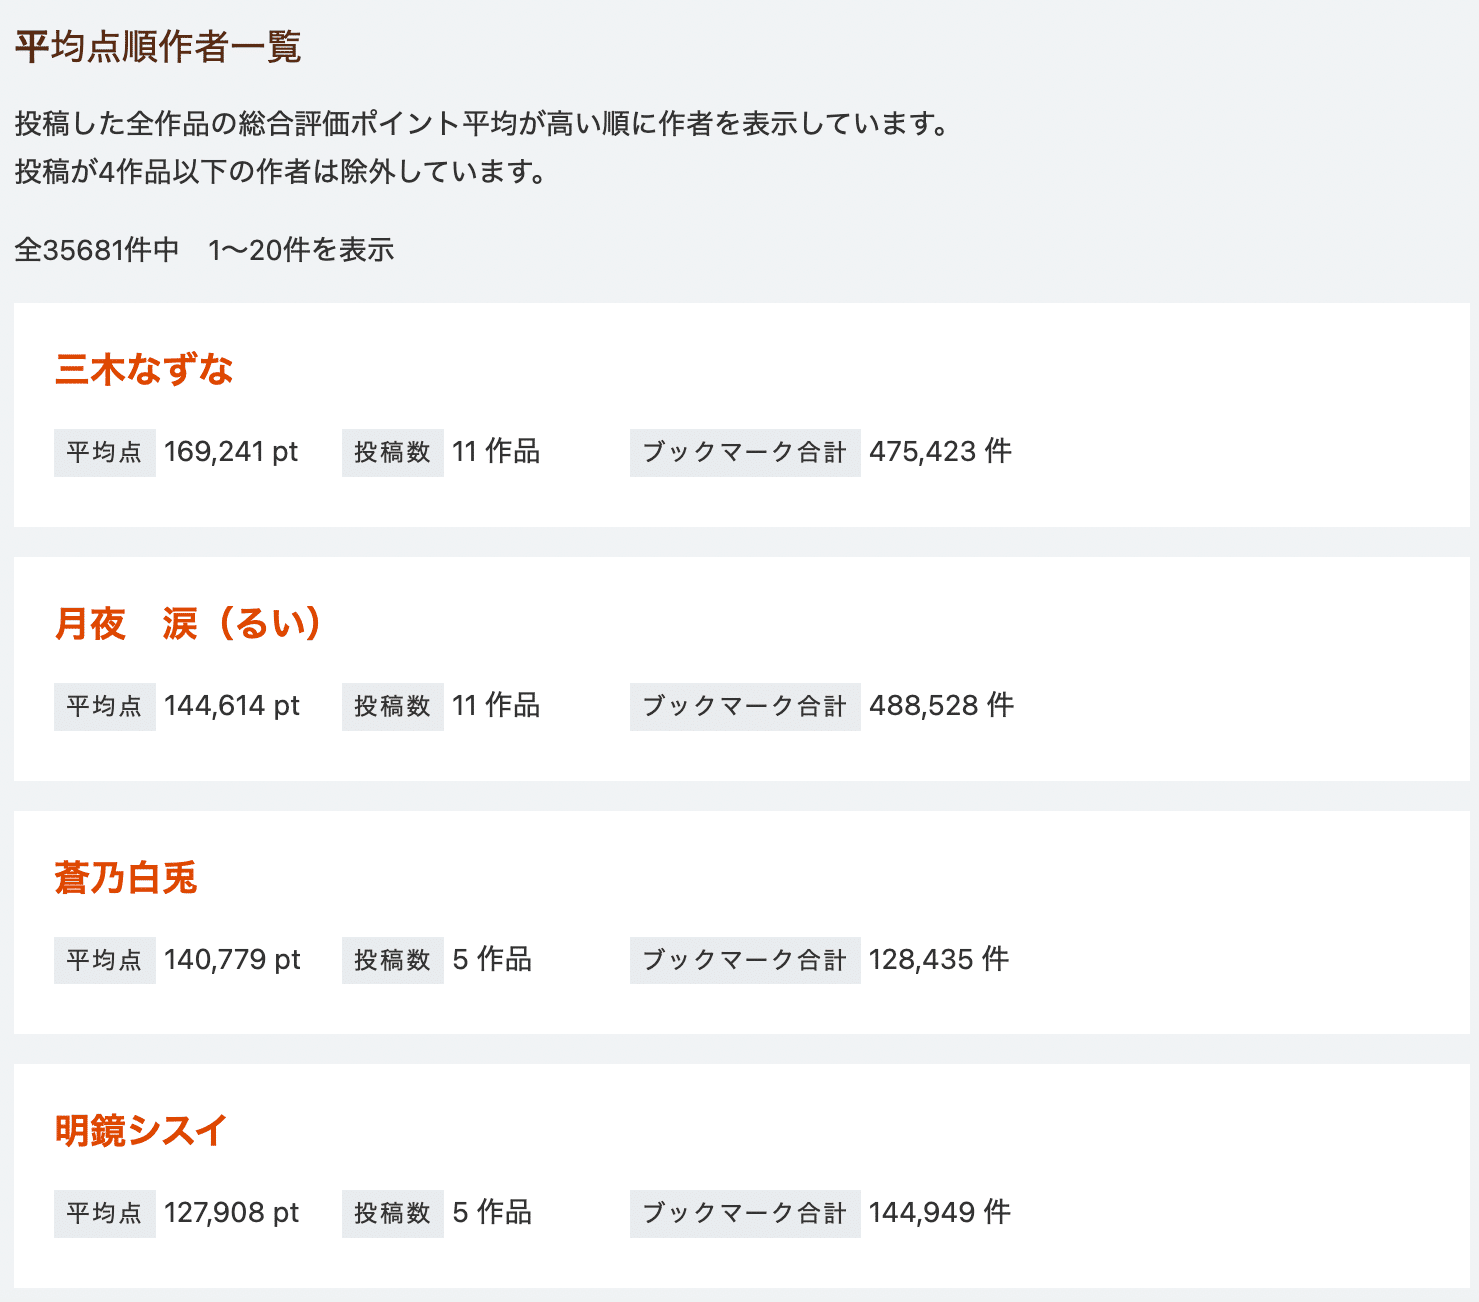Viewport: 1479px width, 1302px height.
Task: Select the 169,241 pt average score value
Action: 232,452
